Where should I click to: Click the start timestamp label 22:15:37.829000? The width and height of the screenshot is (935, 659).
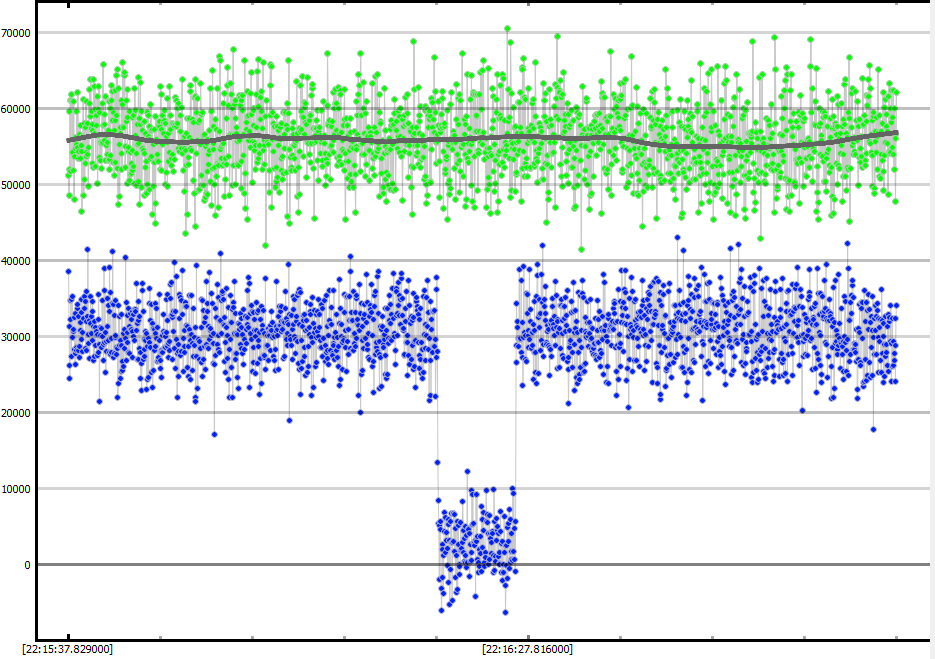coord(67,649)
